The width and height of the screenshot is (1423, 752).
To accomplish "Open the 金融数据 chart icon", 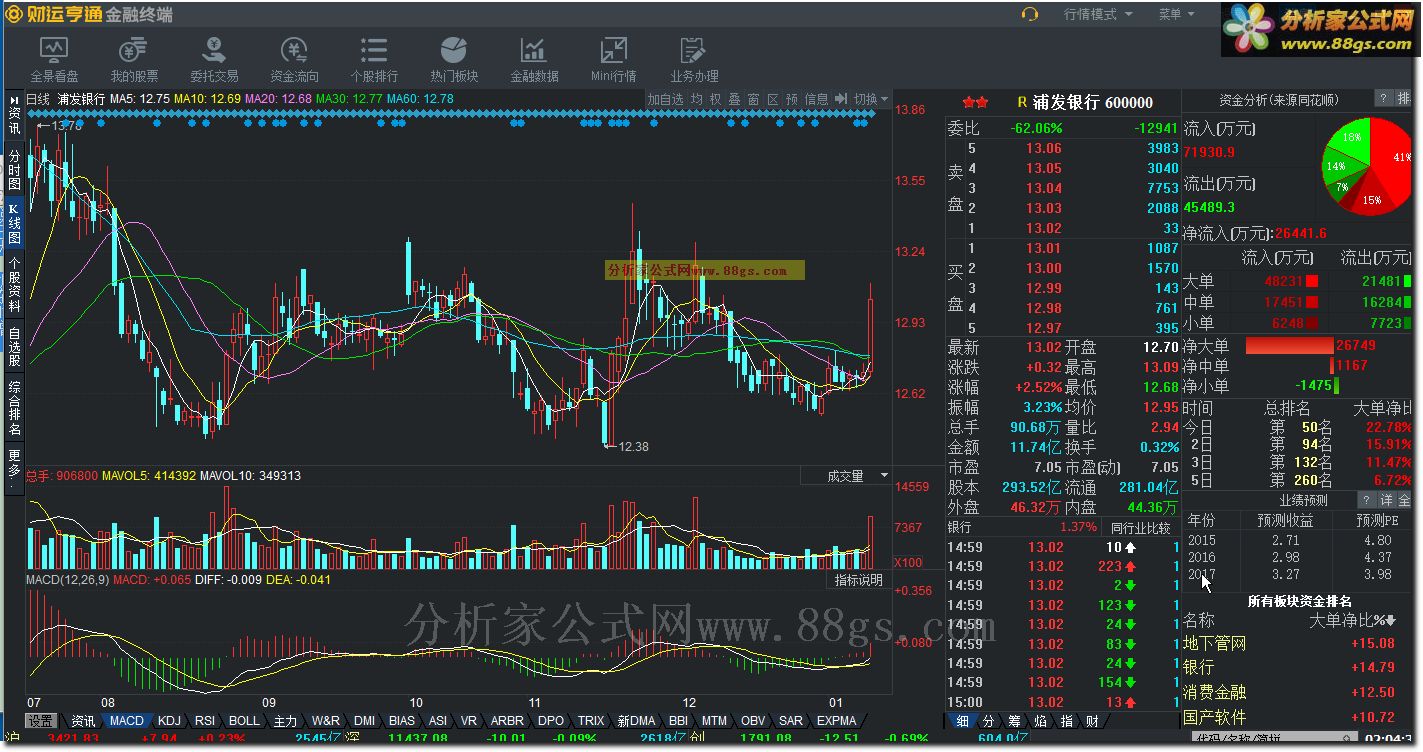I will click(x=534, y=59).
